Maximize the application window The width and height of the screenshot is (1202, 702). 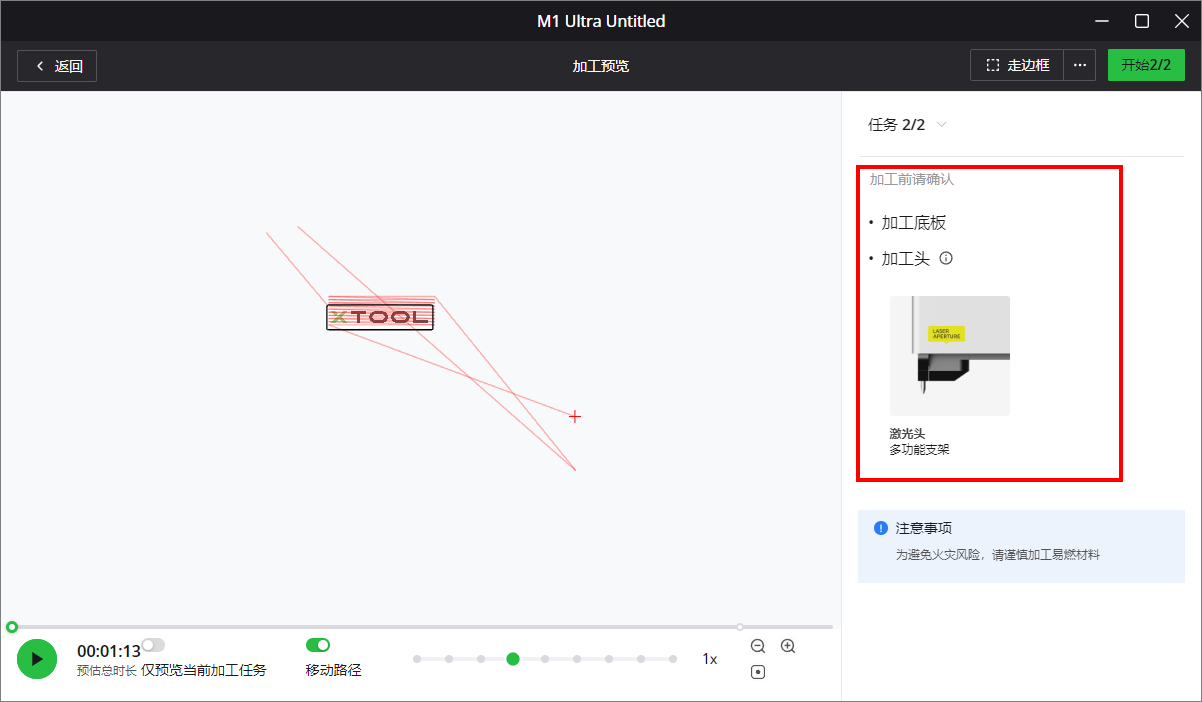click(x=1142, y=20)
